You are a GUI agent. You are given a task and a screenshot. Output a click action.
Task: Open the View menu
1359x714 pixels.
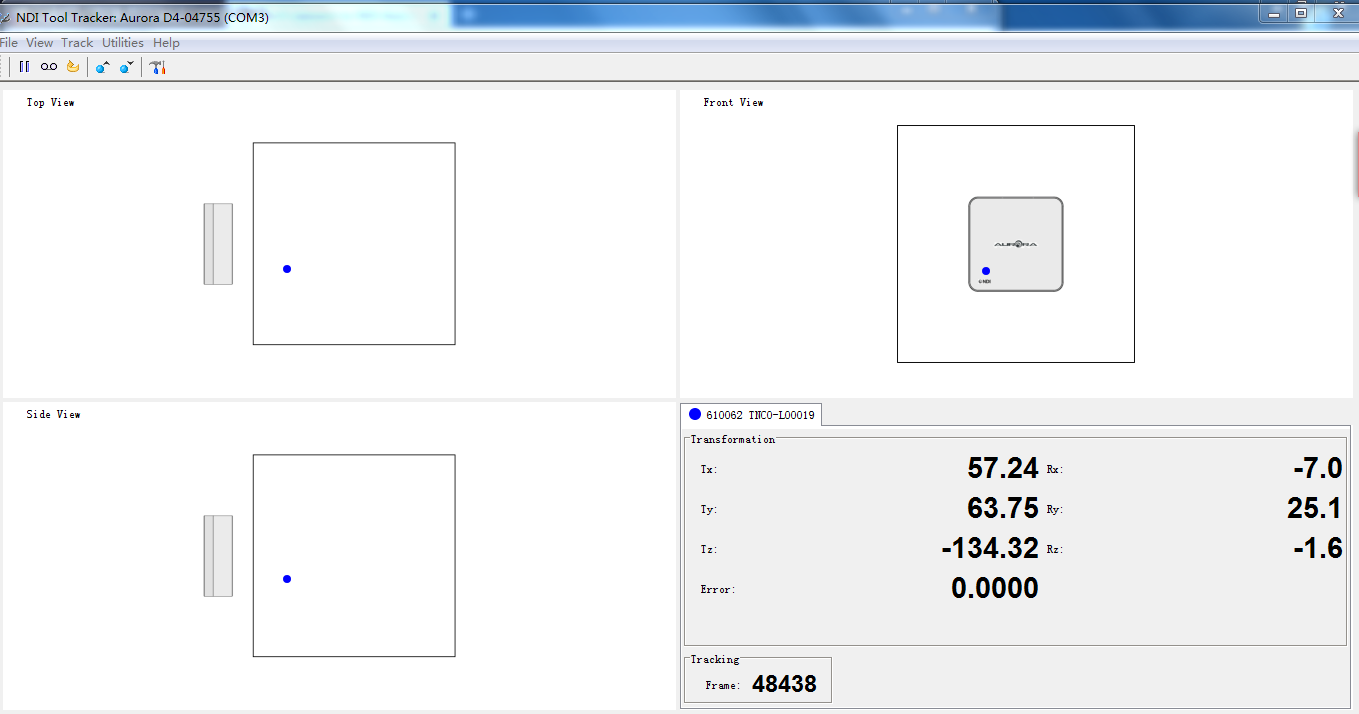point(39,42)
